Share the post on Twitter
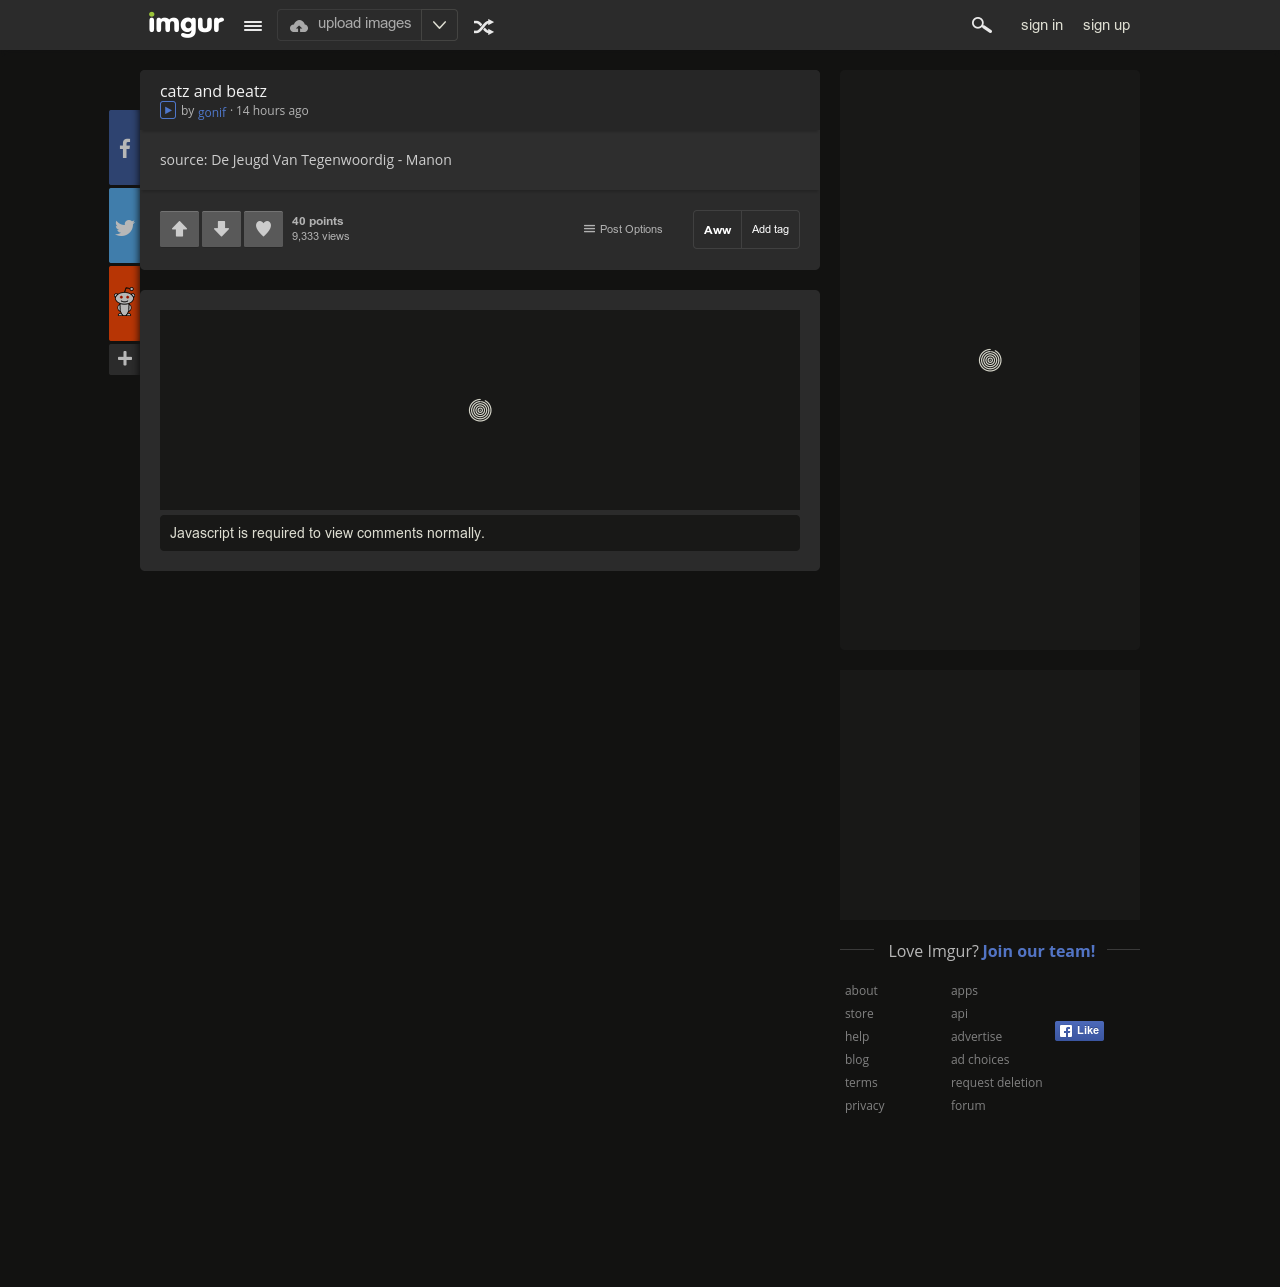 click(x=124, y=226)
